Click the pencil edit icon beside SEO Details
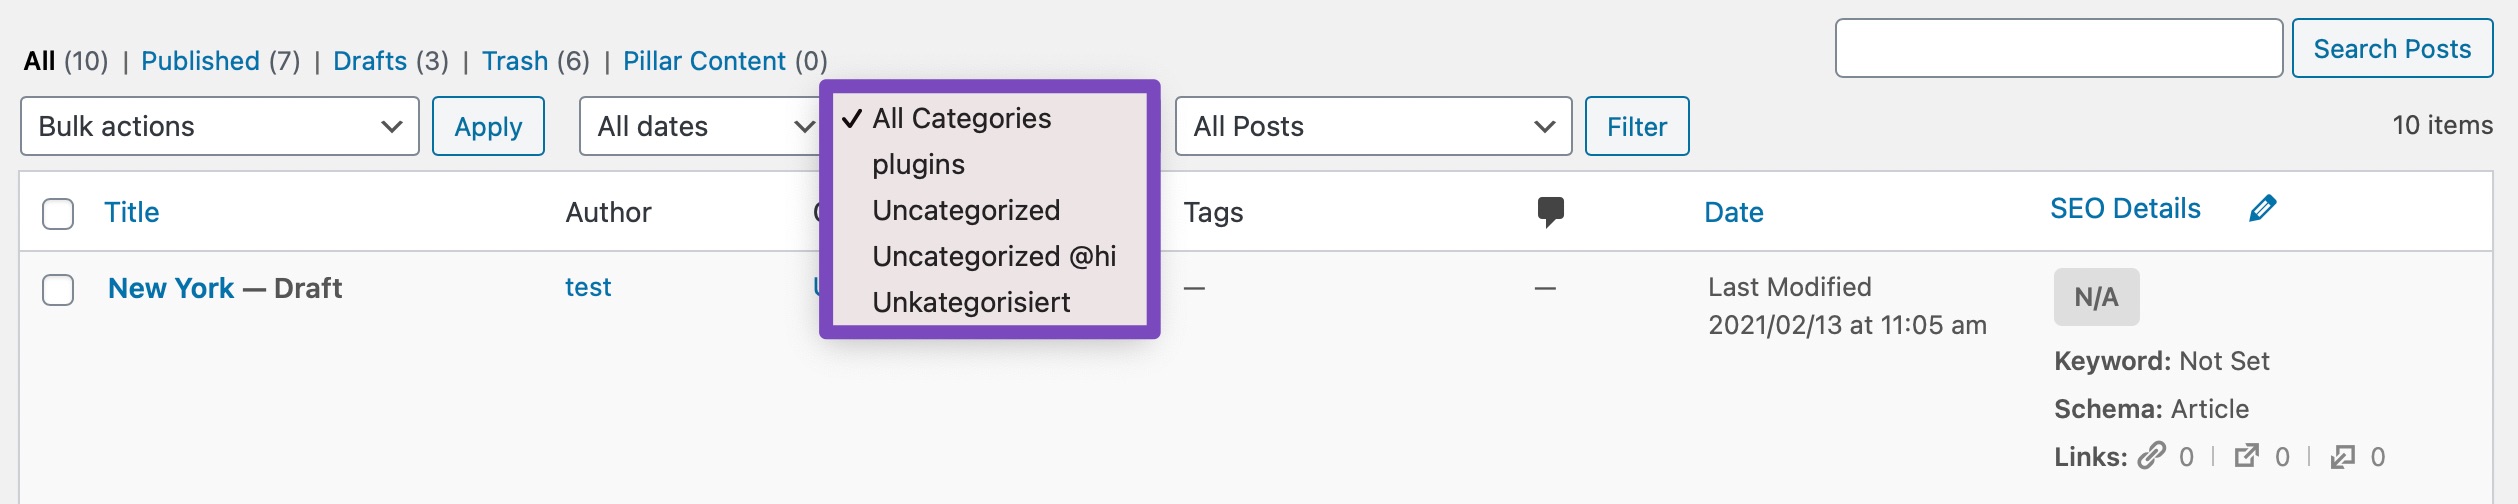Image resolution: width=2518 pixels, height=504 pixels. pos(2262,208)
